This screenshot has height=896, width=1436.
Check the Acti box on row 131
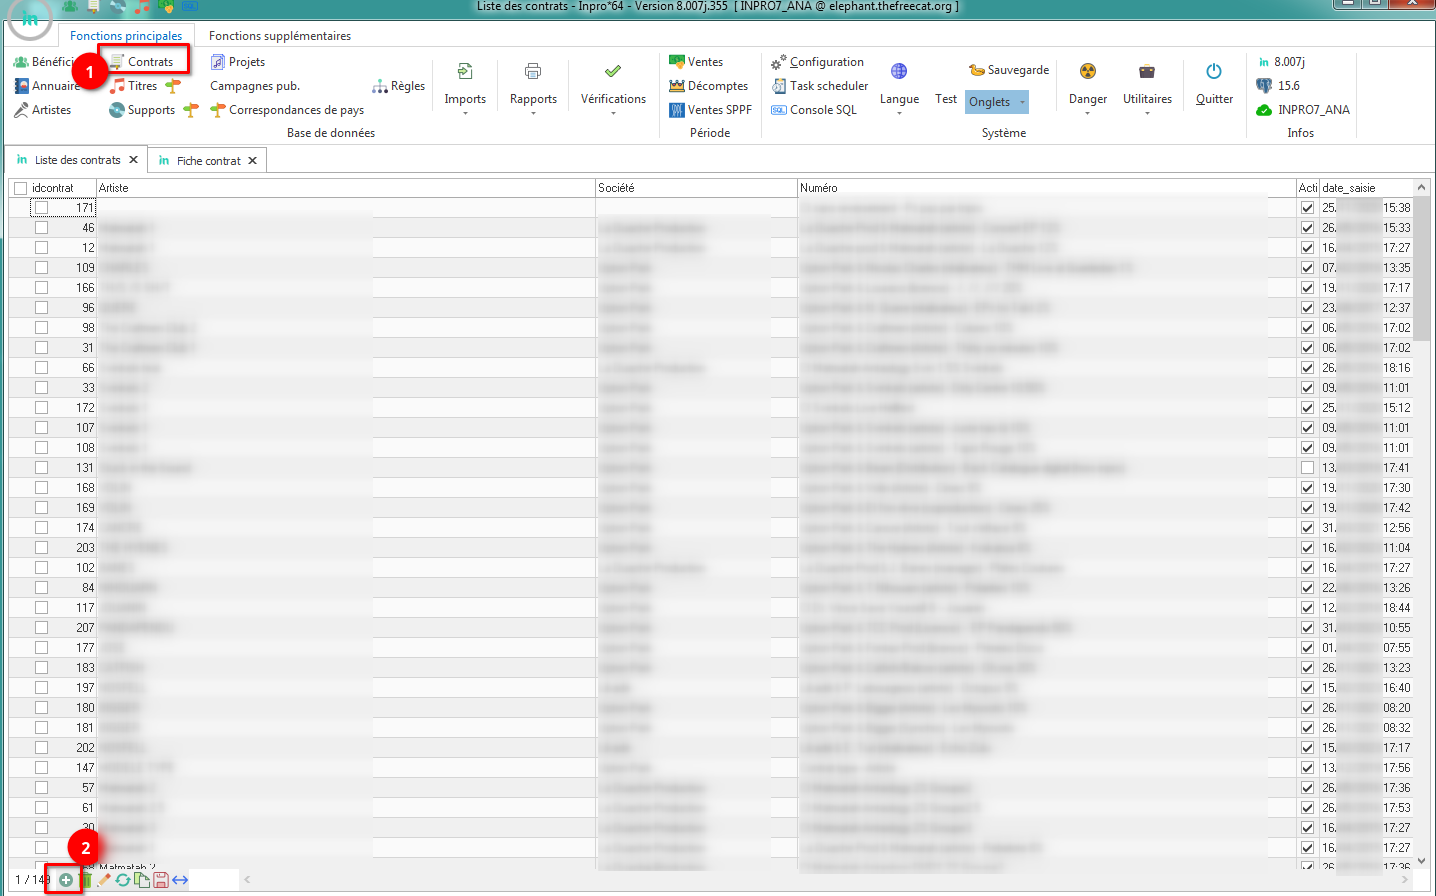coord(1307,468)
